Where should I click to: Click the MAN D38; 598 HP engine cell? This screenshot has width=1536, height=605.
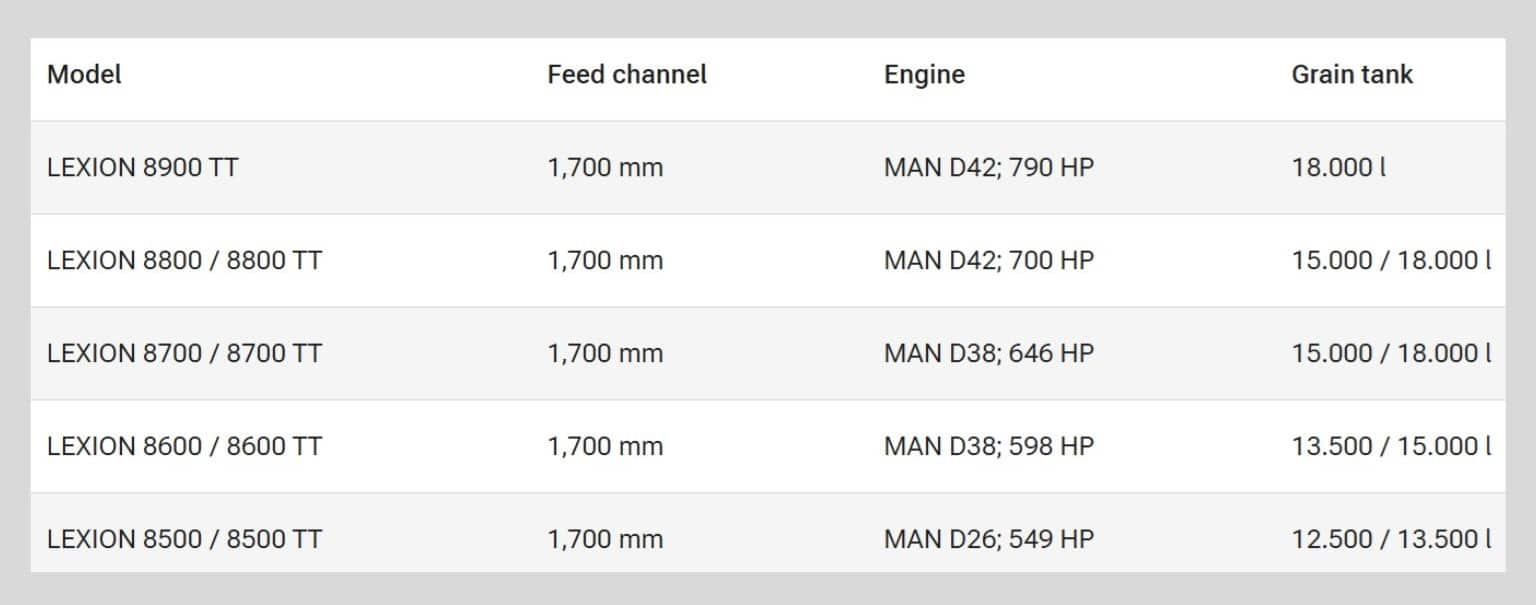point(988,447)
